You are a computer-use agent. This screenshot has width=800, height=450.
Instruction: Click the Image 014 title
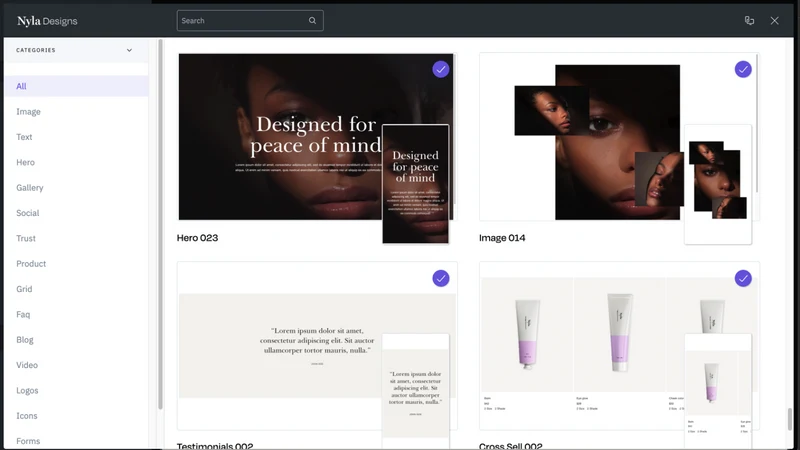pos(502,238)
